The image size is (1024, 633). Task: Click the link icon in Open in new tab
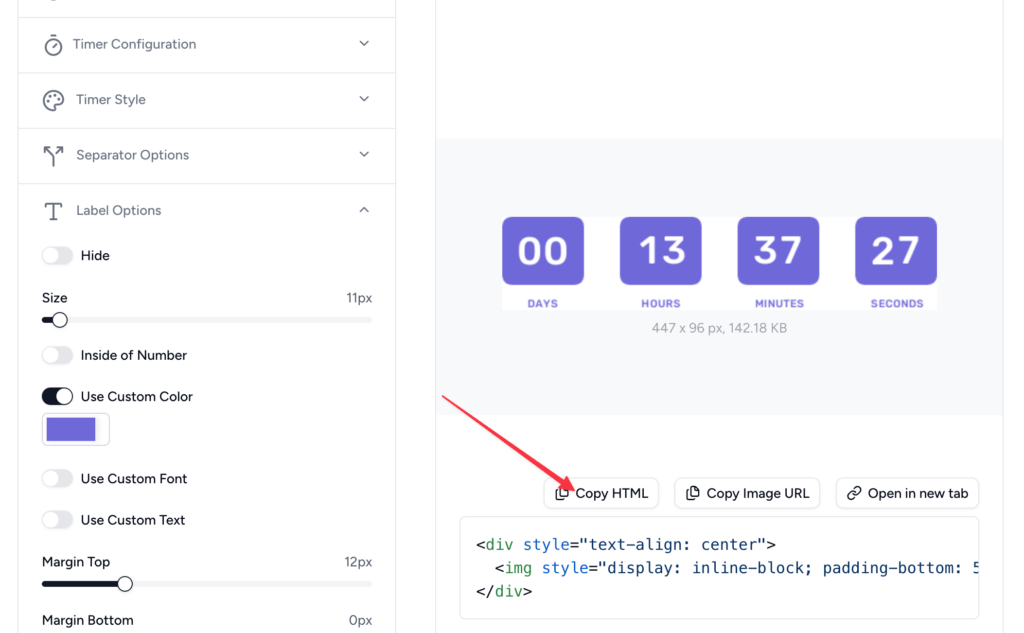(856, 492)
